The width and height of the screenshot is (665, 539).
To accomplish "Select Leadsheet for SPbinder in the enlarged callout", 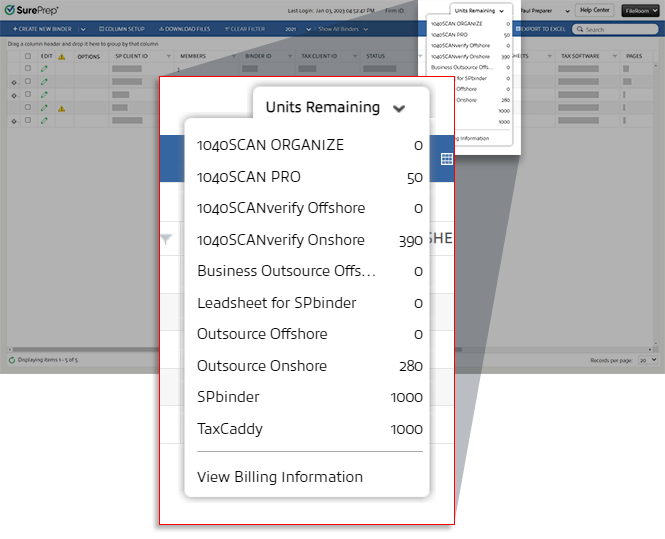I will pyautogui.click(x=310, y=303).
